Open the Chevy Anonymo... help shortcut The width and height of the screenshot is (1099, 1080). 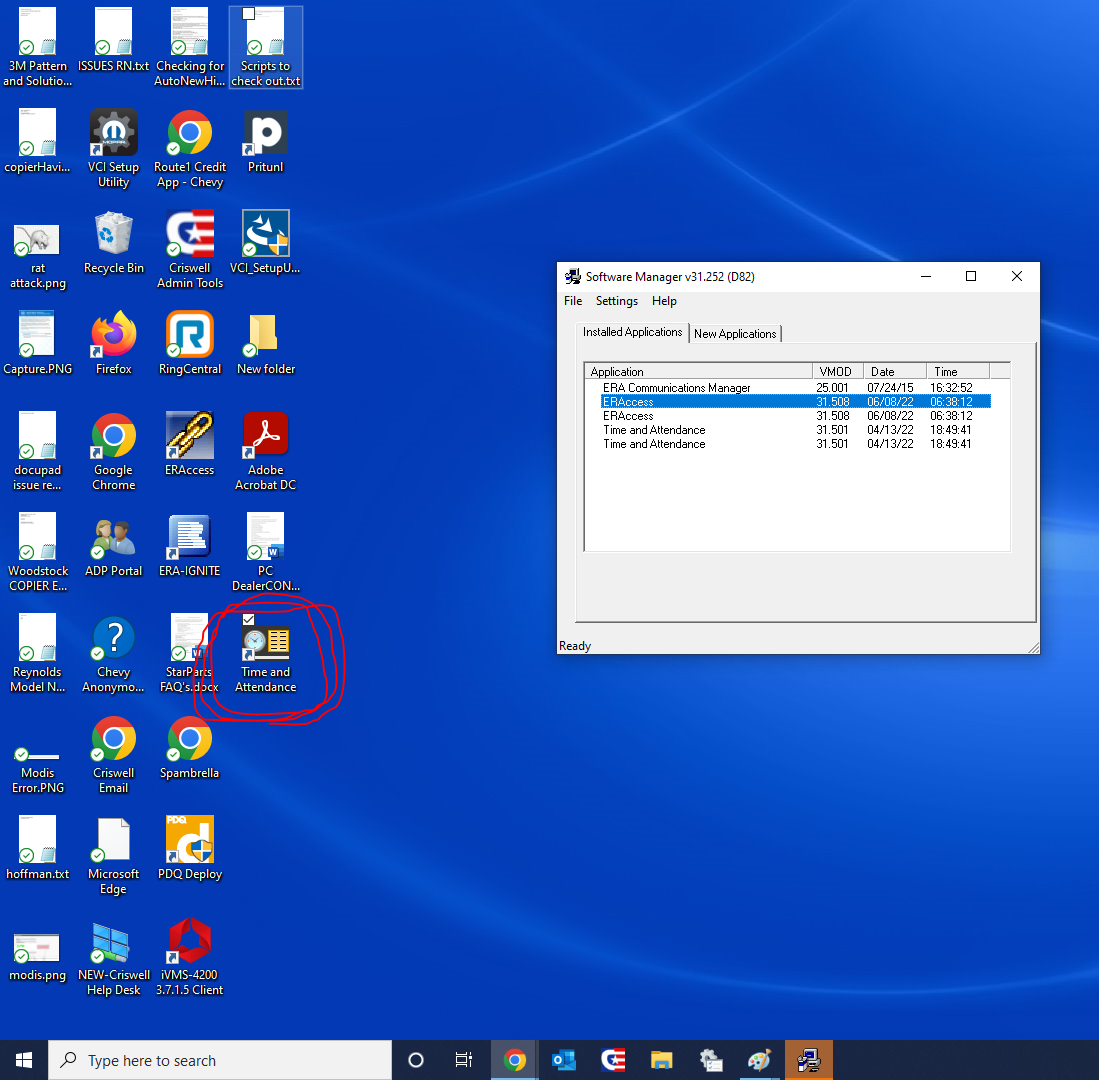[114, 653]
